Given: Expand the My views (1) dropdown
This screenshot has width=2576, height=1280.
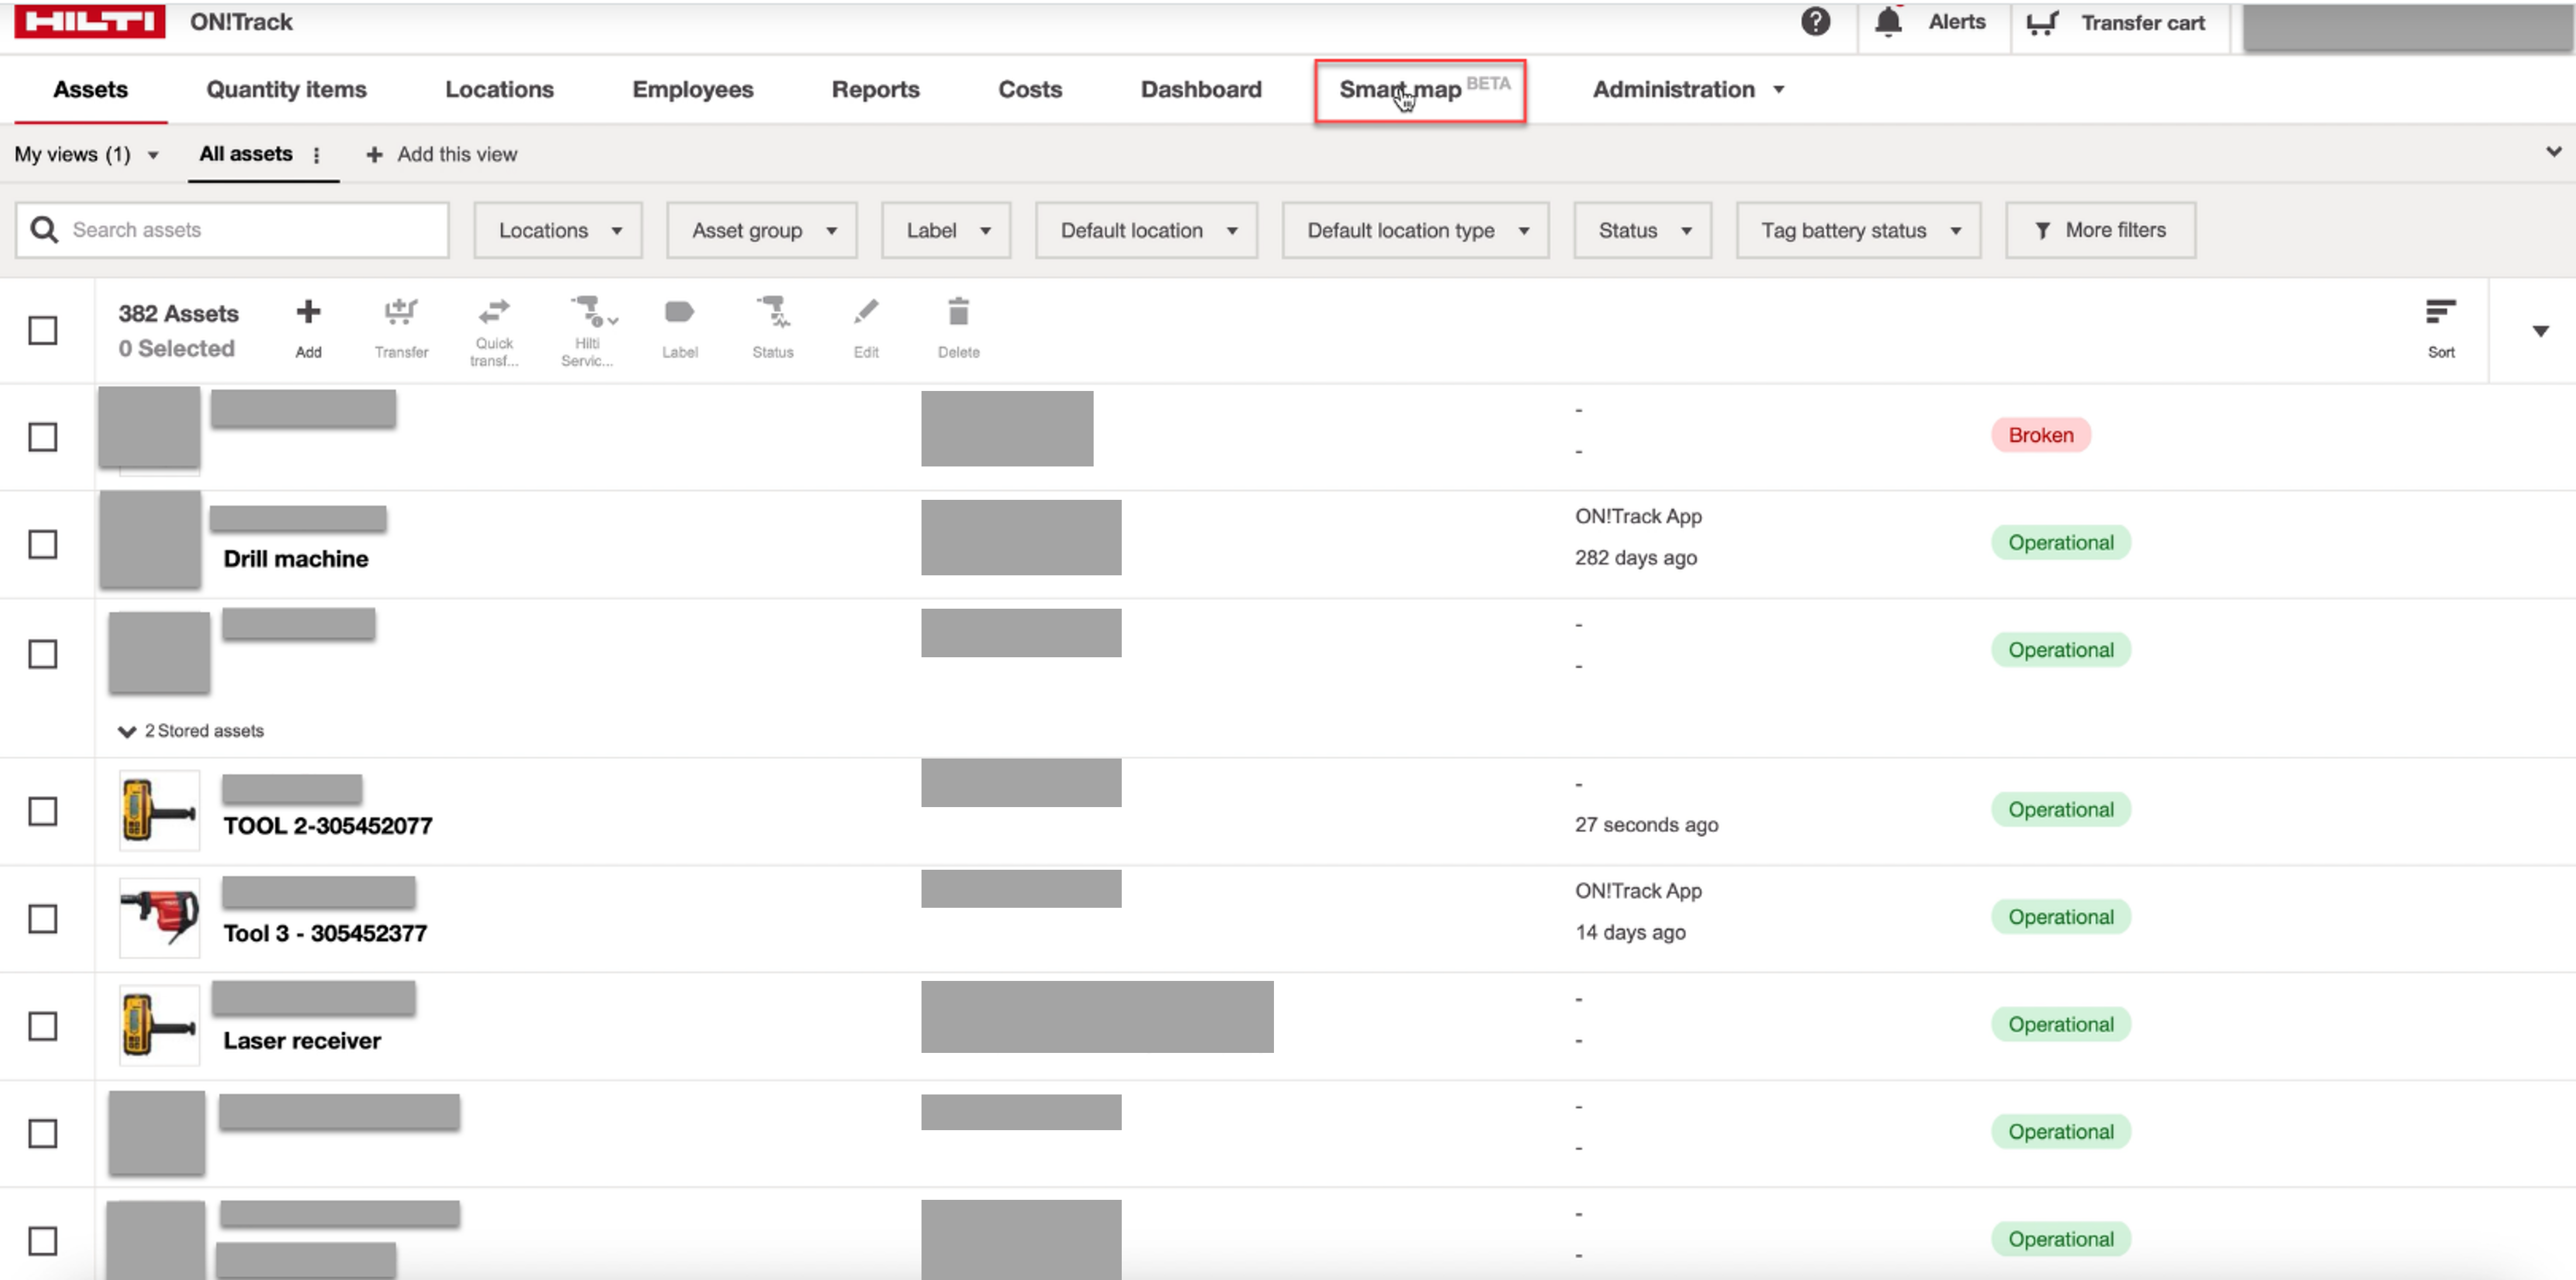Looking at the screenshot, I should 87,154.
